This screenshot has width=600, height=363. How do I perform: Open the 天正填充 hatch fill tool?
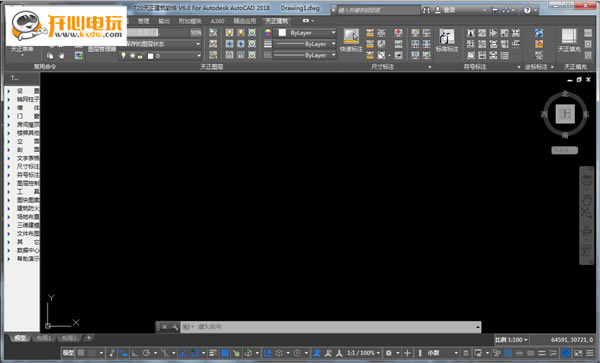pyautogui.click(x=569, y=41)
